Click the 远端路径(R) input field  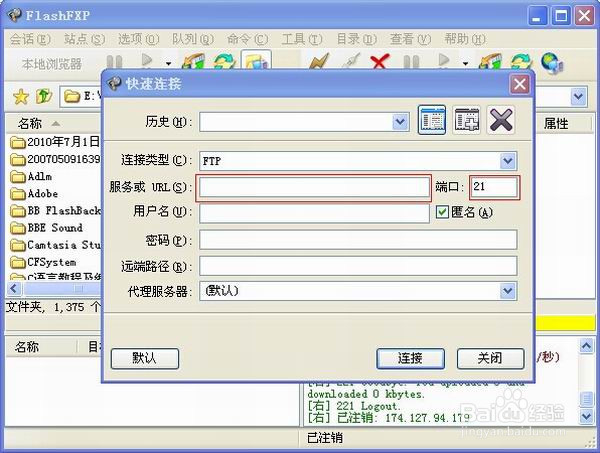pos(358,266)
